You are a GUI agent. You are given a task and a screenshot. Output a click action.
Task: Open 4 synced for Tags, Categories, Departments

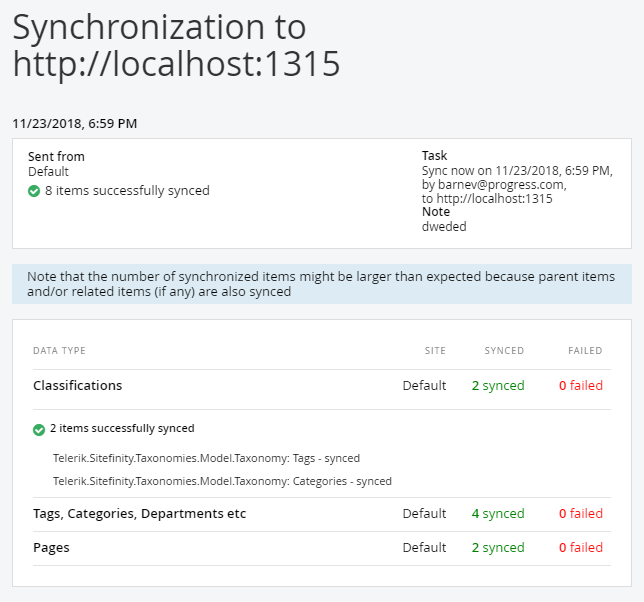pyautogui.click(x=498, y=513)
